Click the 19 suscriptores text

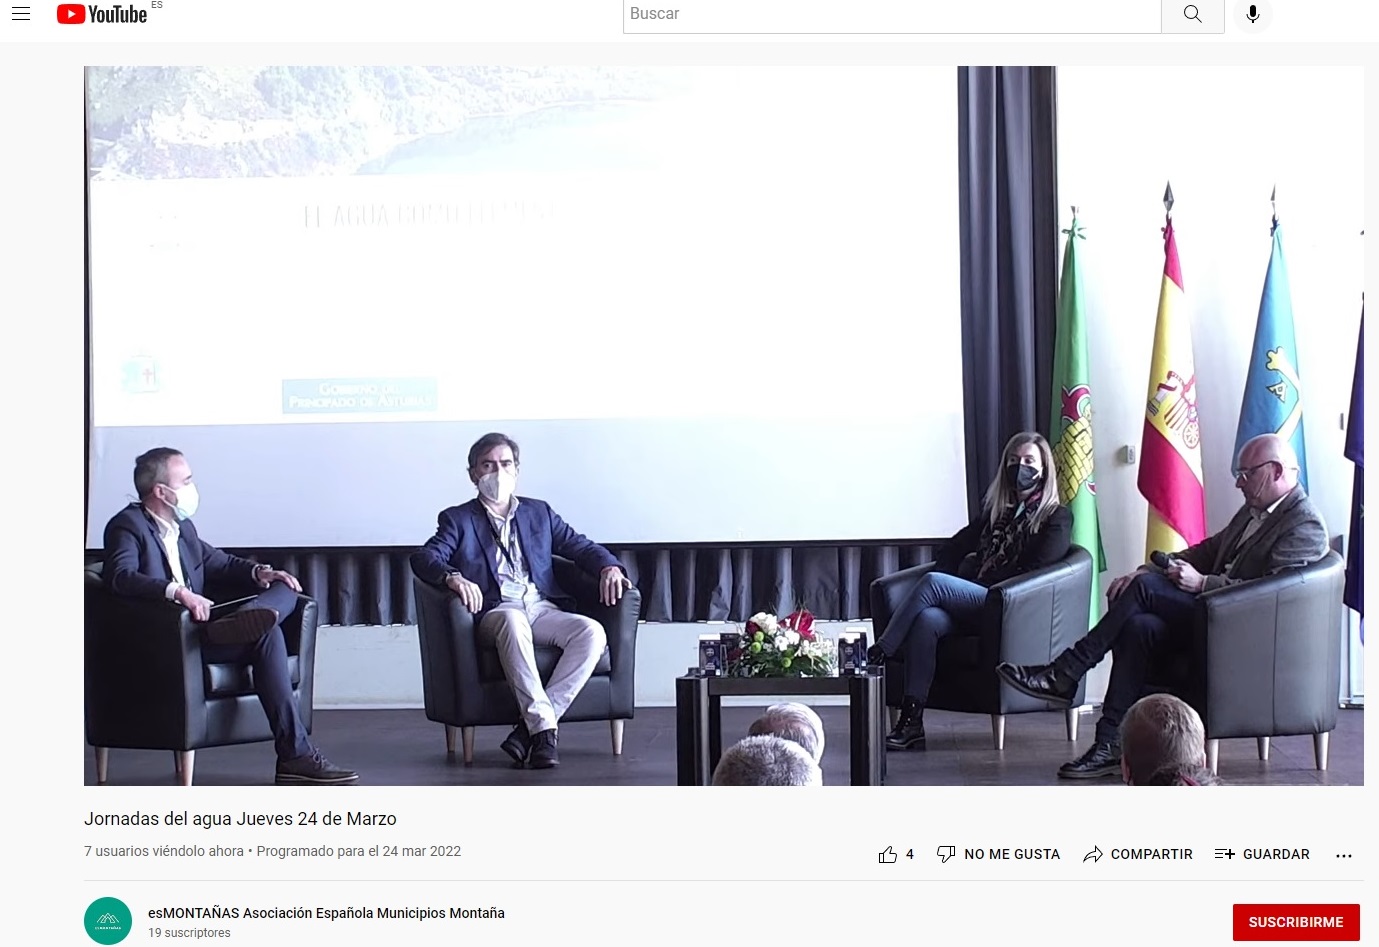(x=189, y=933)
